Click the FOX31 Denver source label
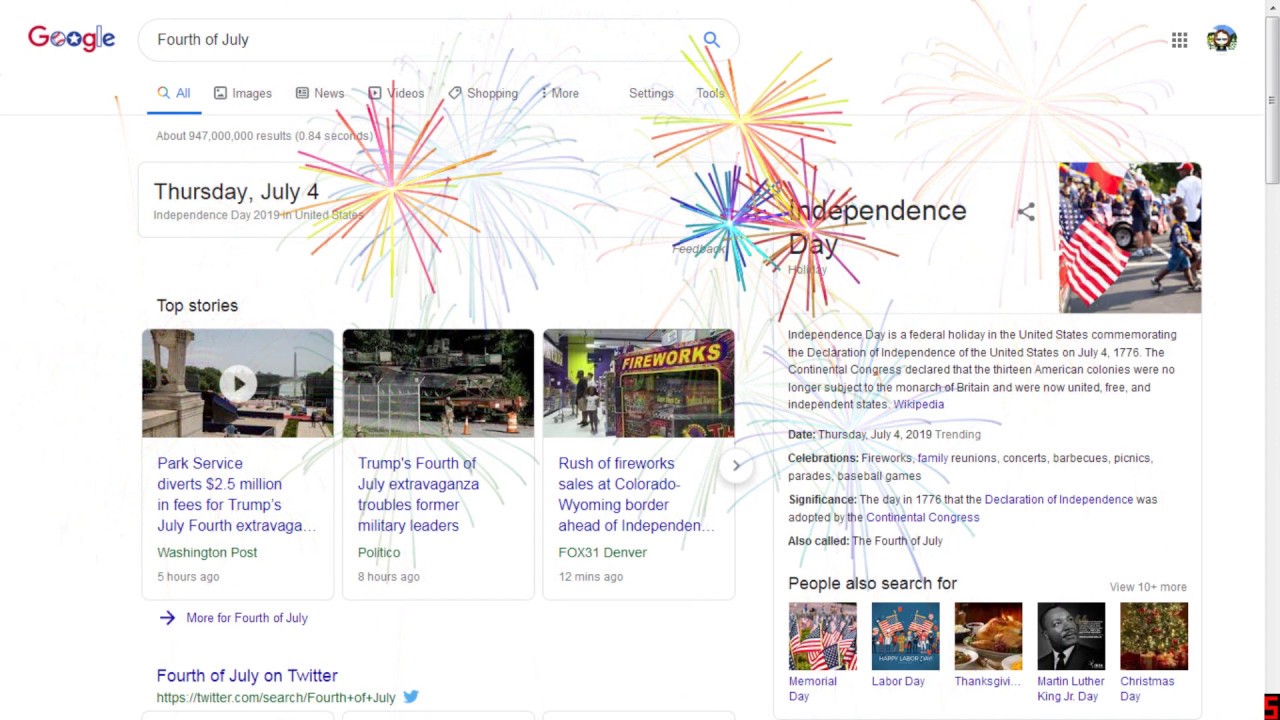 pos(602,552)
